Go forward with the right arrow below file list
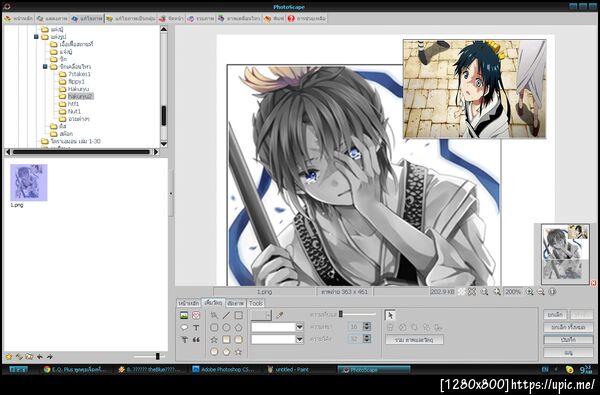This screenshot has width=600, height=395. (x=50, y=357)
